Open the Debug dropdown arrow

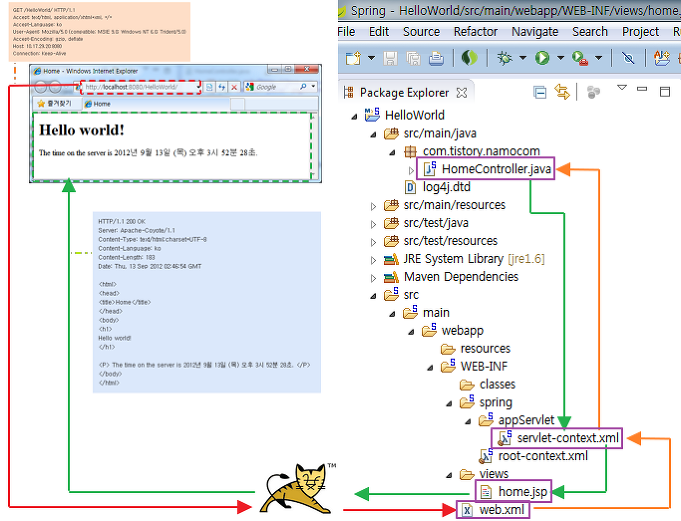[x=523, y=58]
